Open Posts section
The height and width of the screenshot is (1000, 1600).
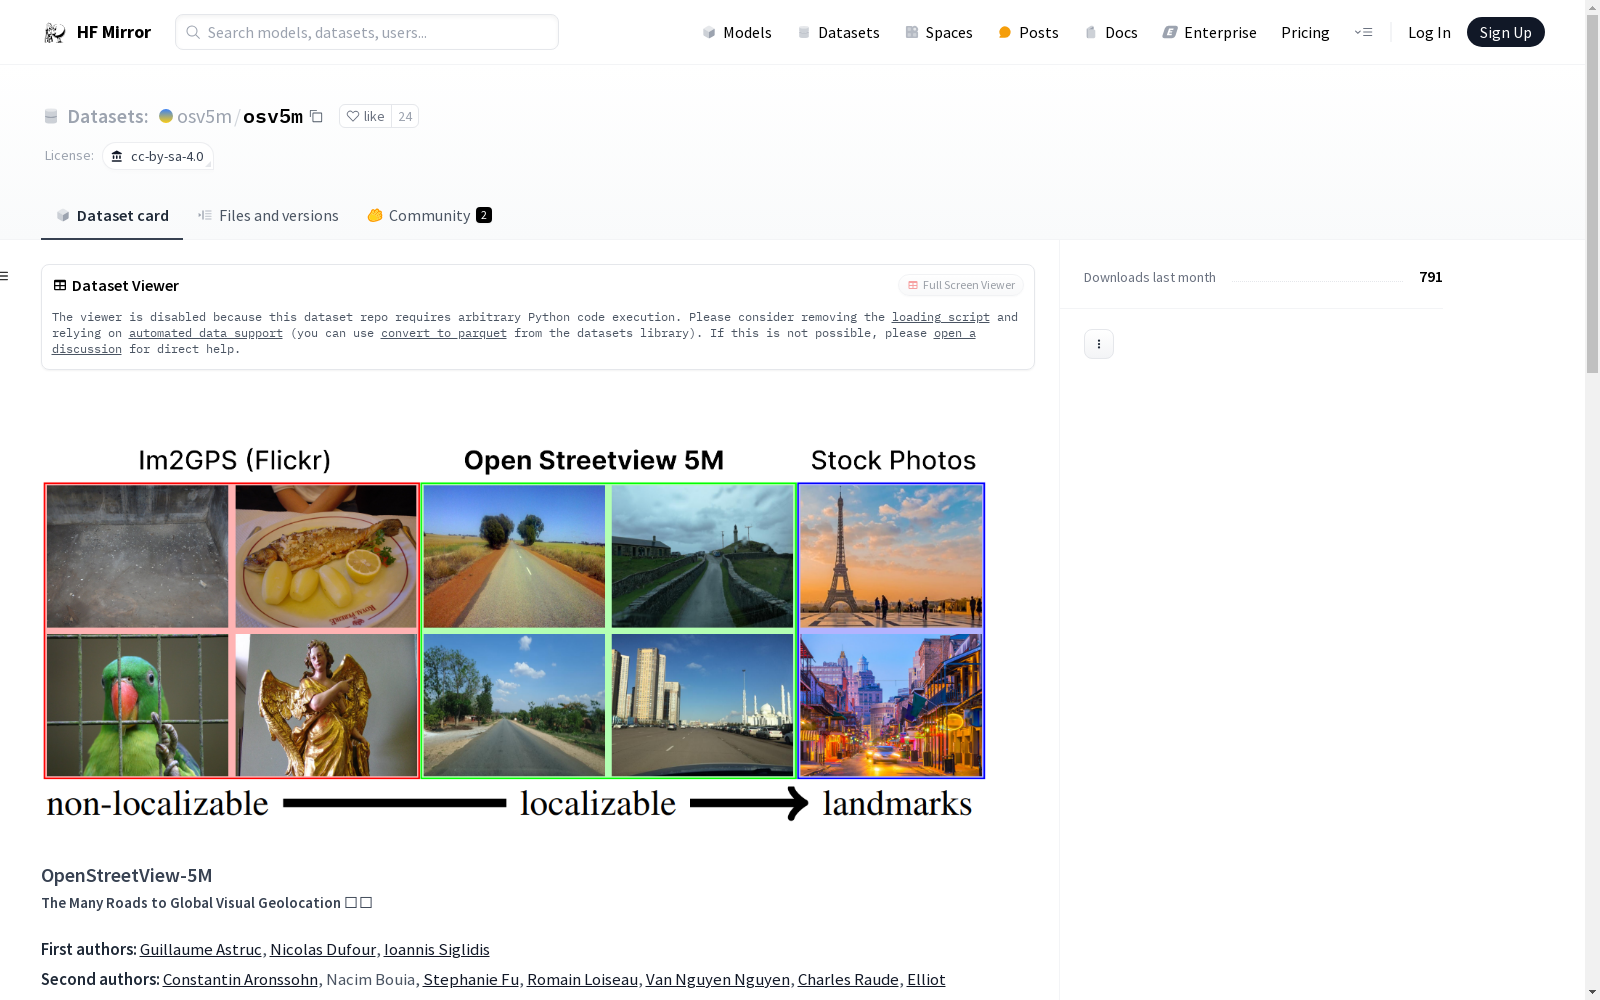tap(1029, 32)
